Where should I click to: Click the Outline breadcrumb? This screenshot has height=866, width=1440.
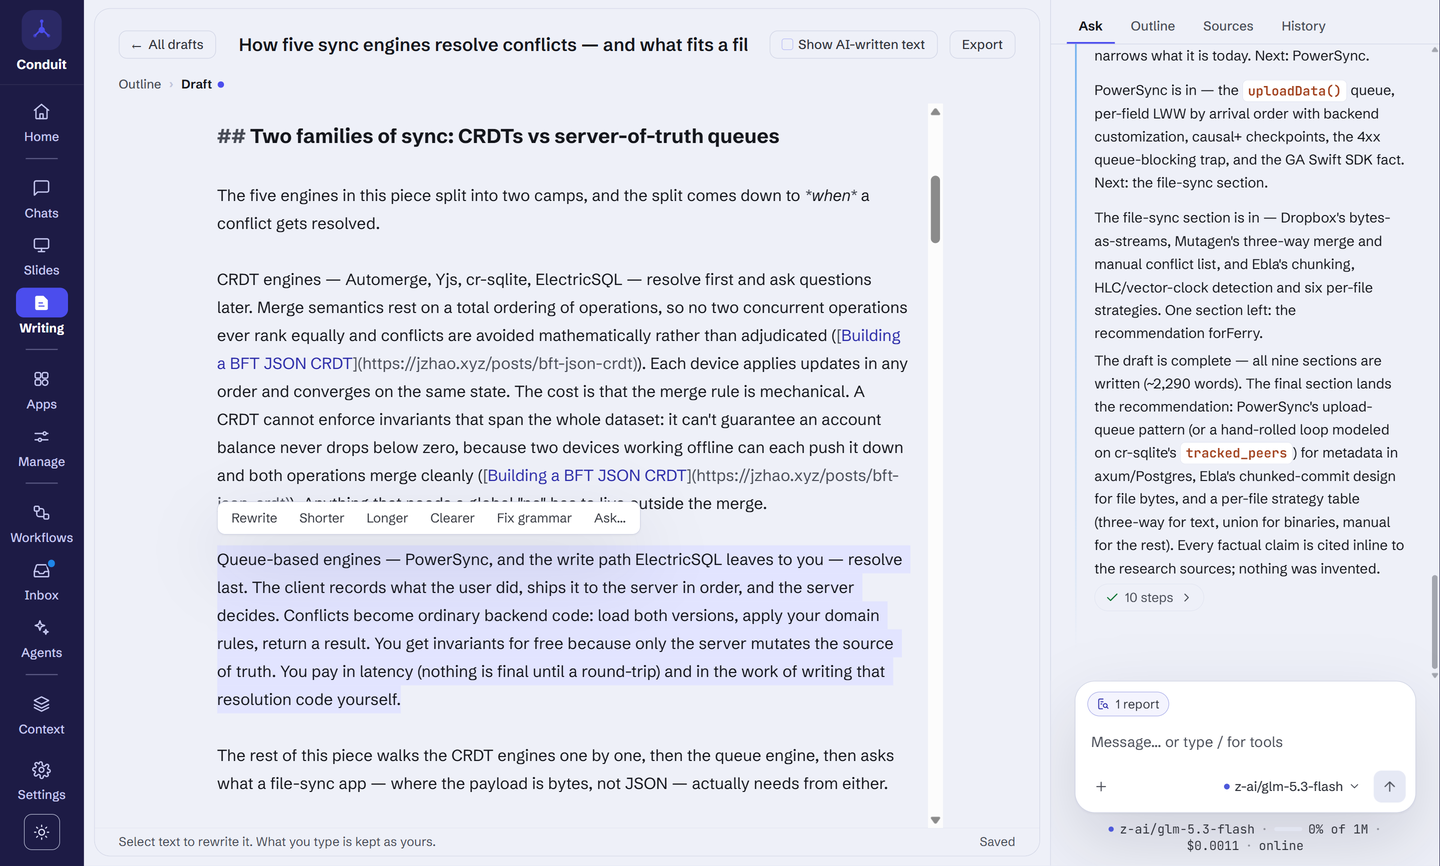tap(140, 84)
